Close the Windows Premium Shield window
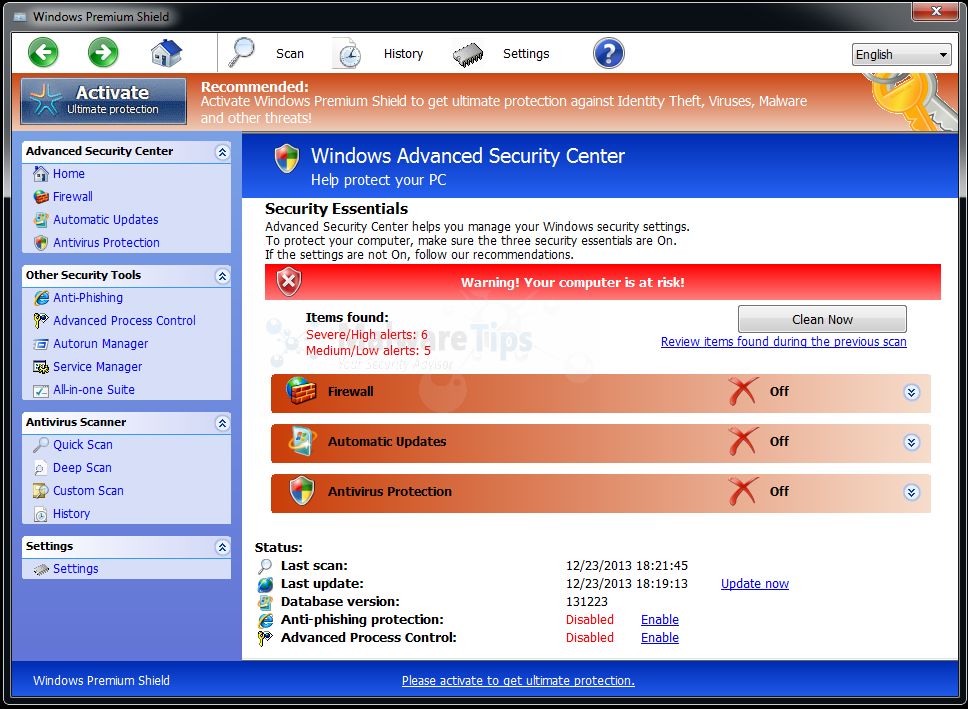Image resolution: width=968 pixels, height=709 pixels. pos(936,10)
